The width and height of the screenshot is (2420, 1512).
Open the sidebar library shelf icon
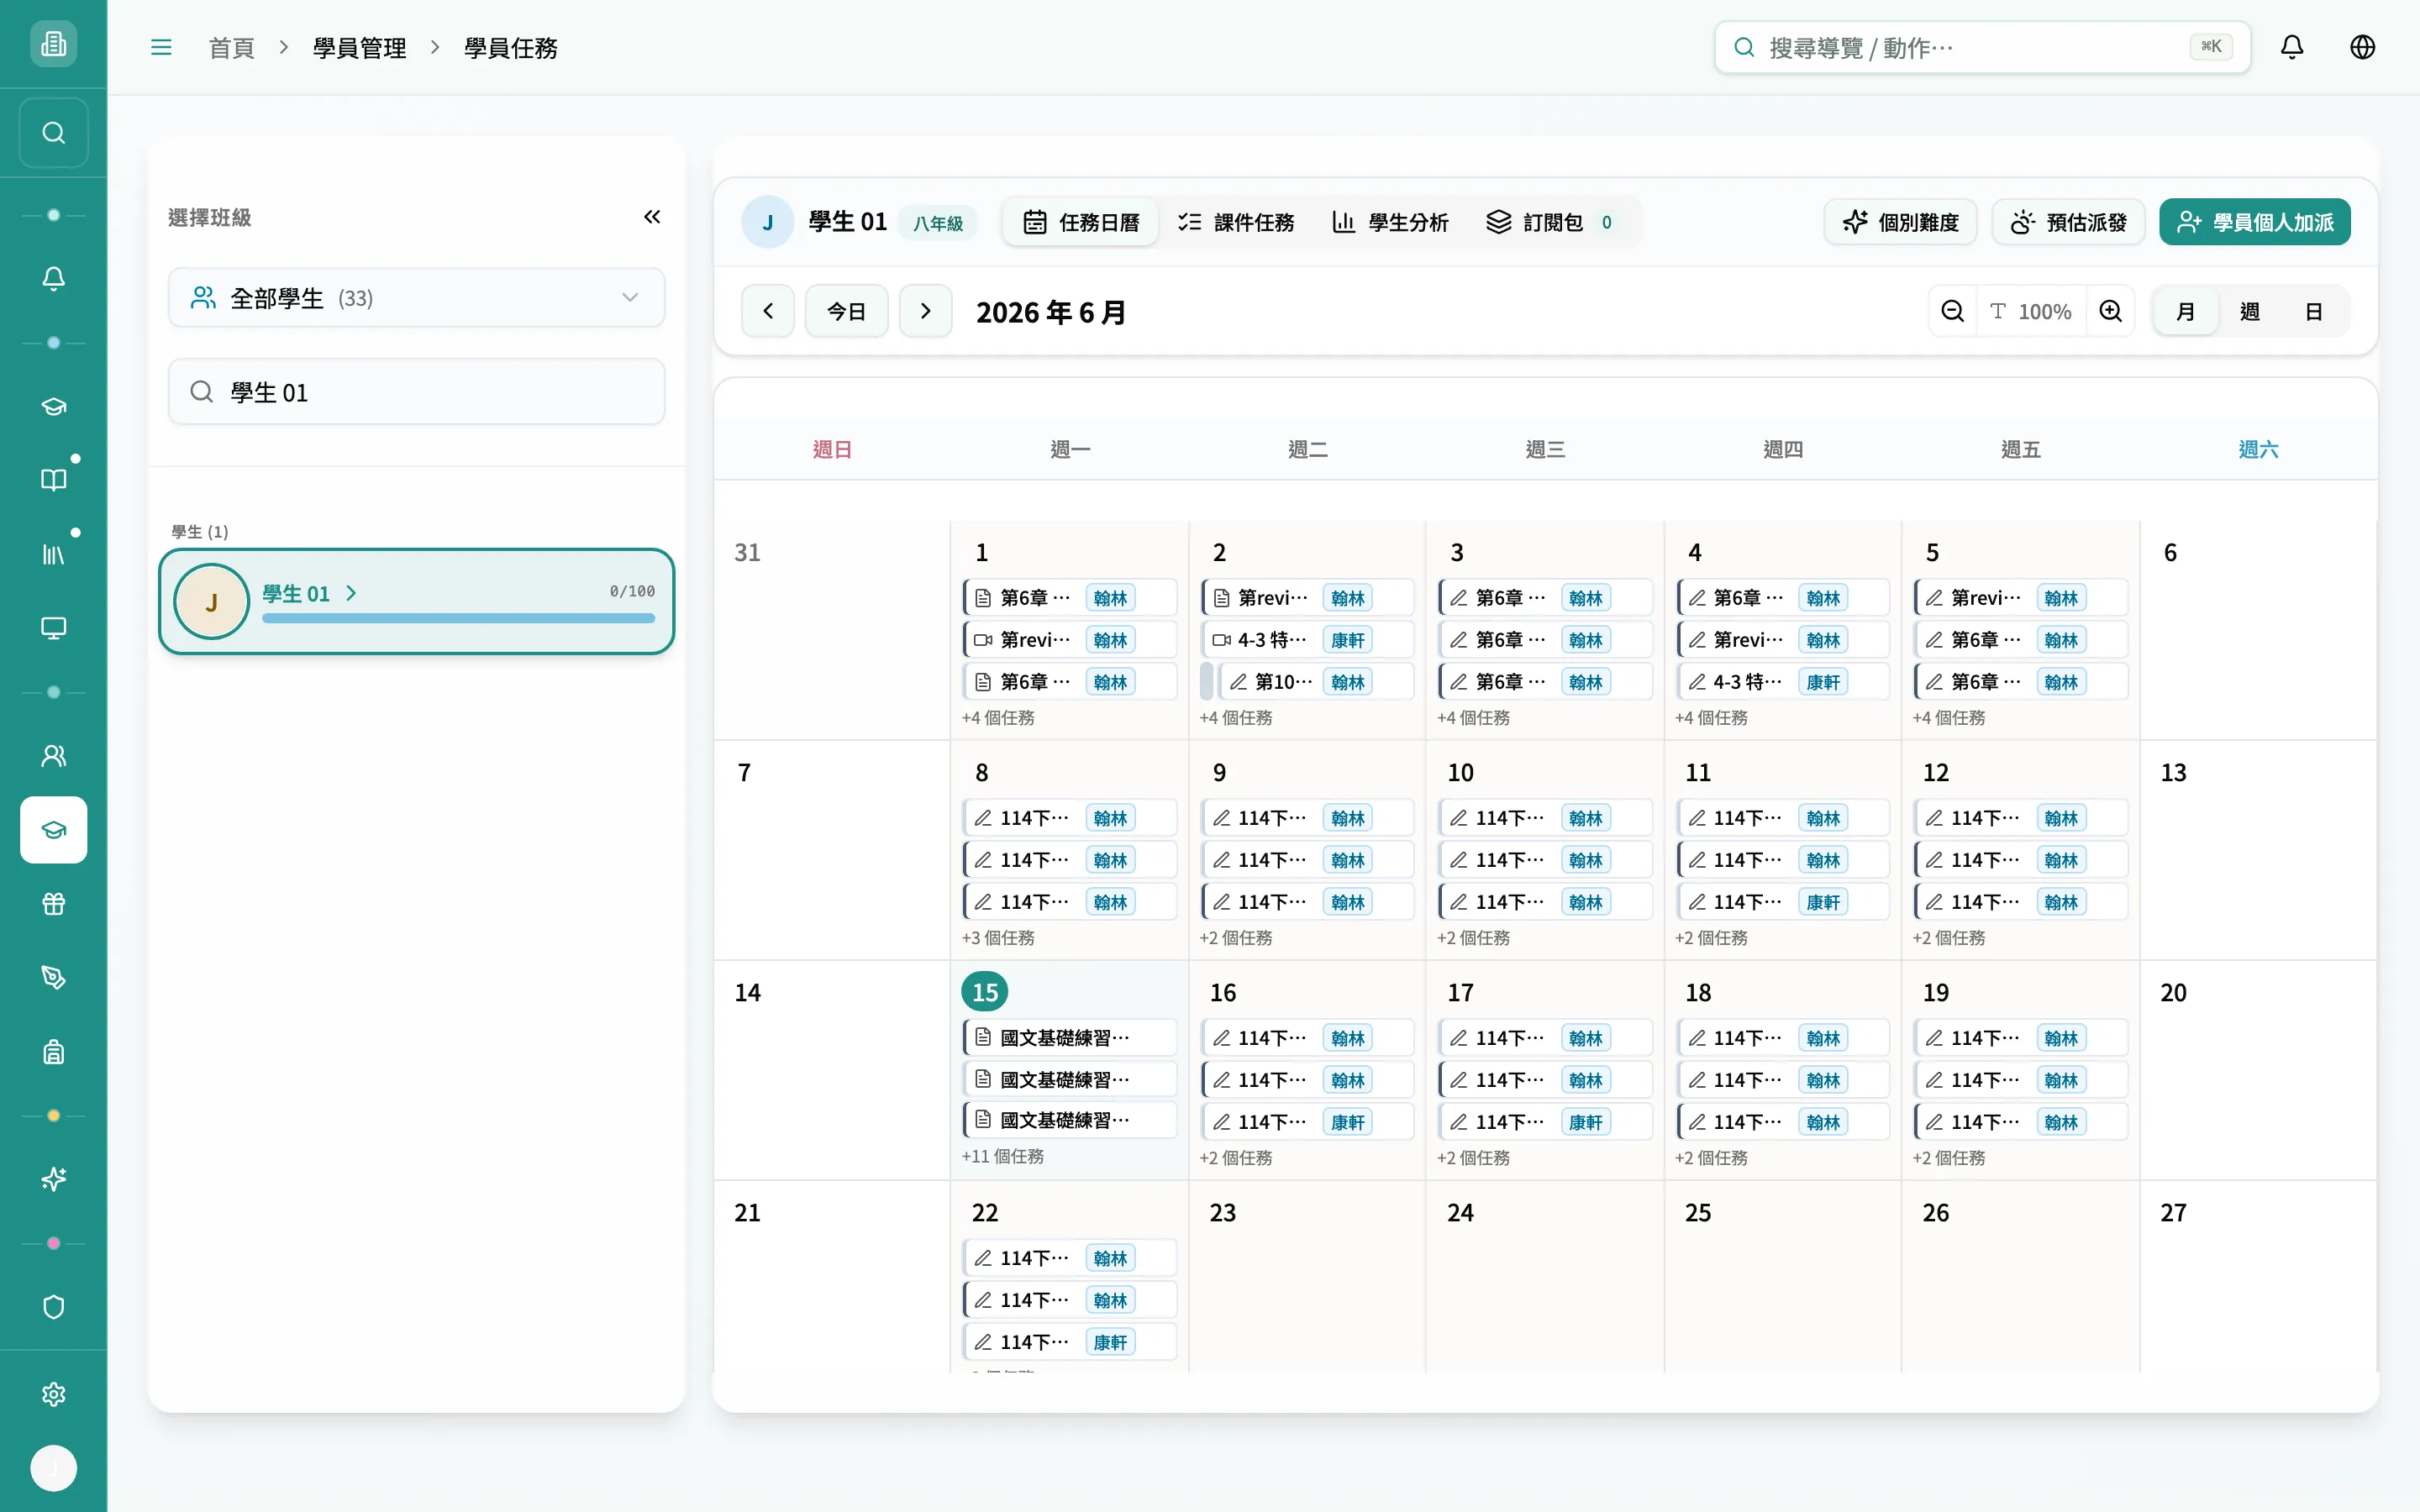pos(54,554)
